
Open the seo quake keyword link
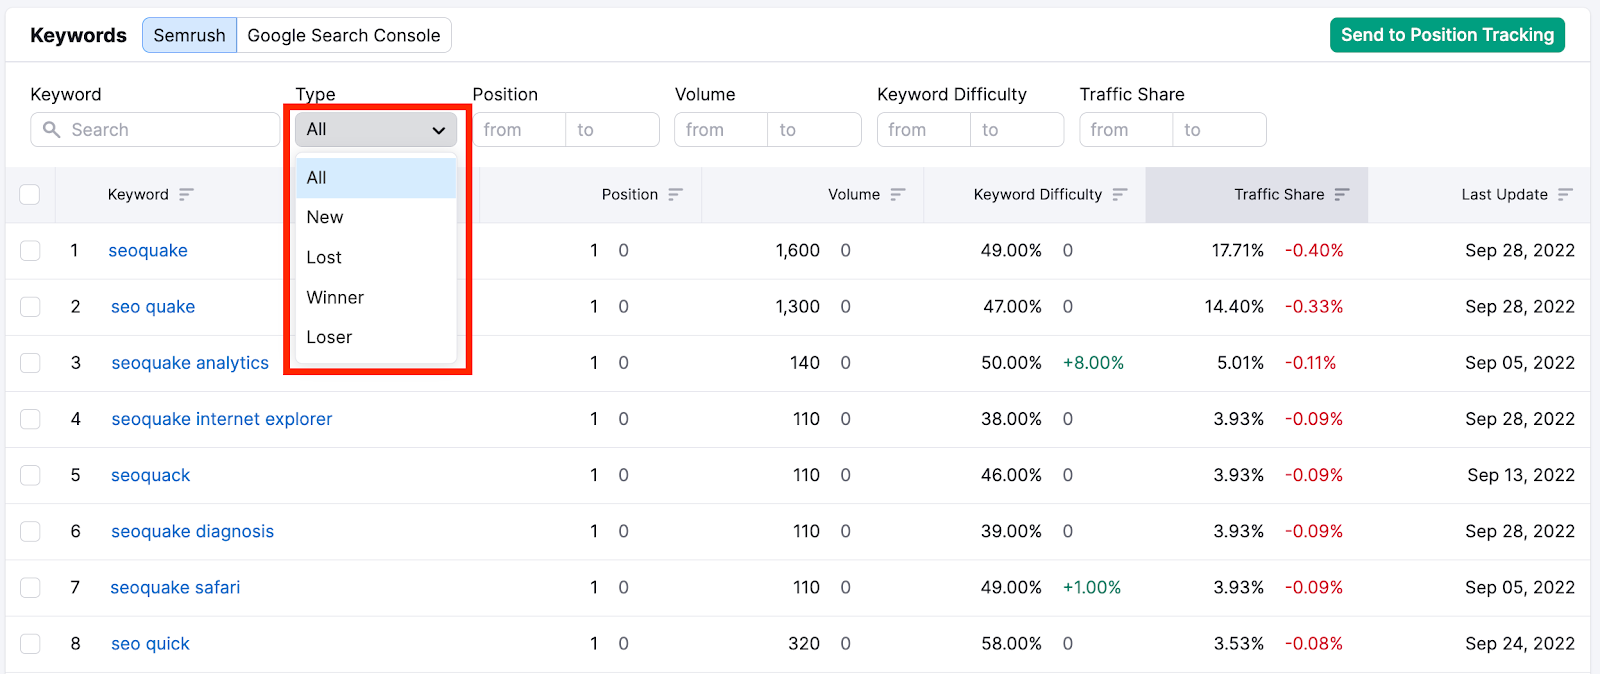coord(153,306)
